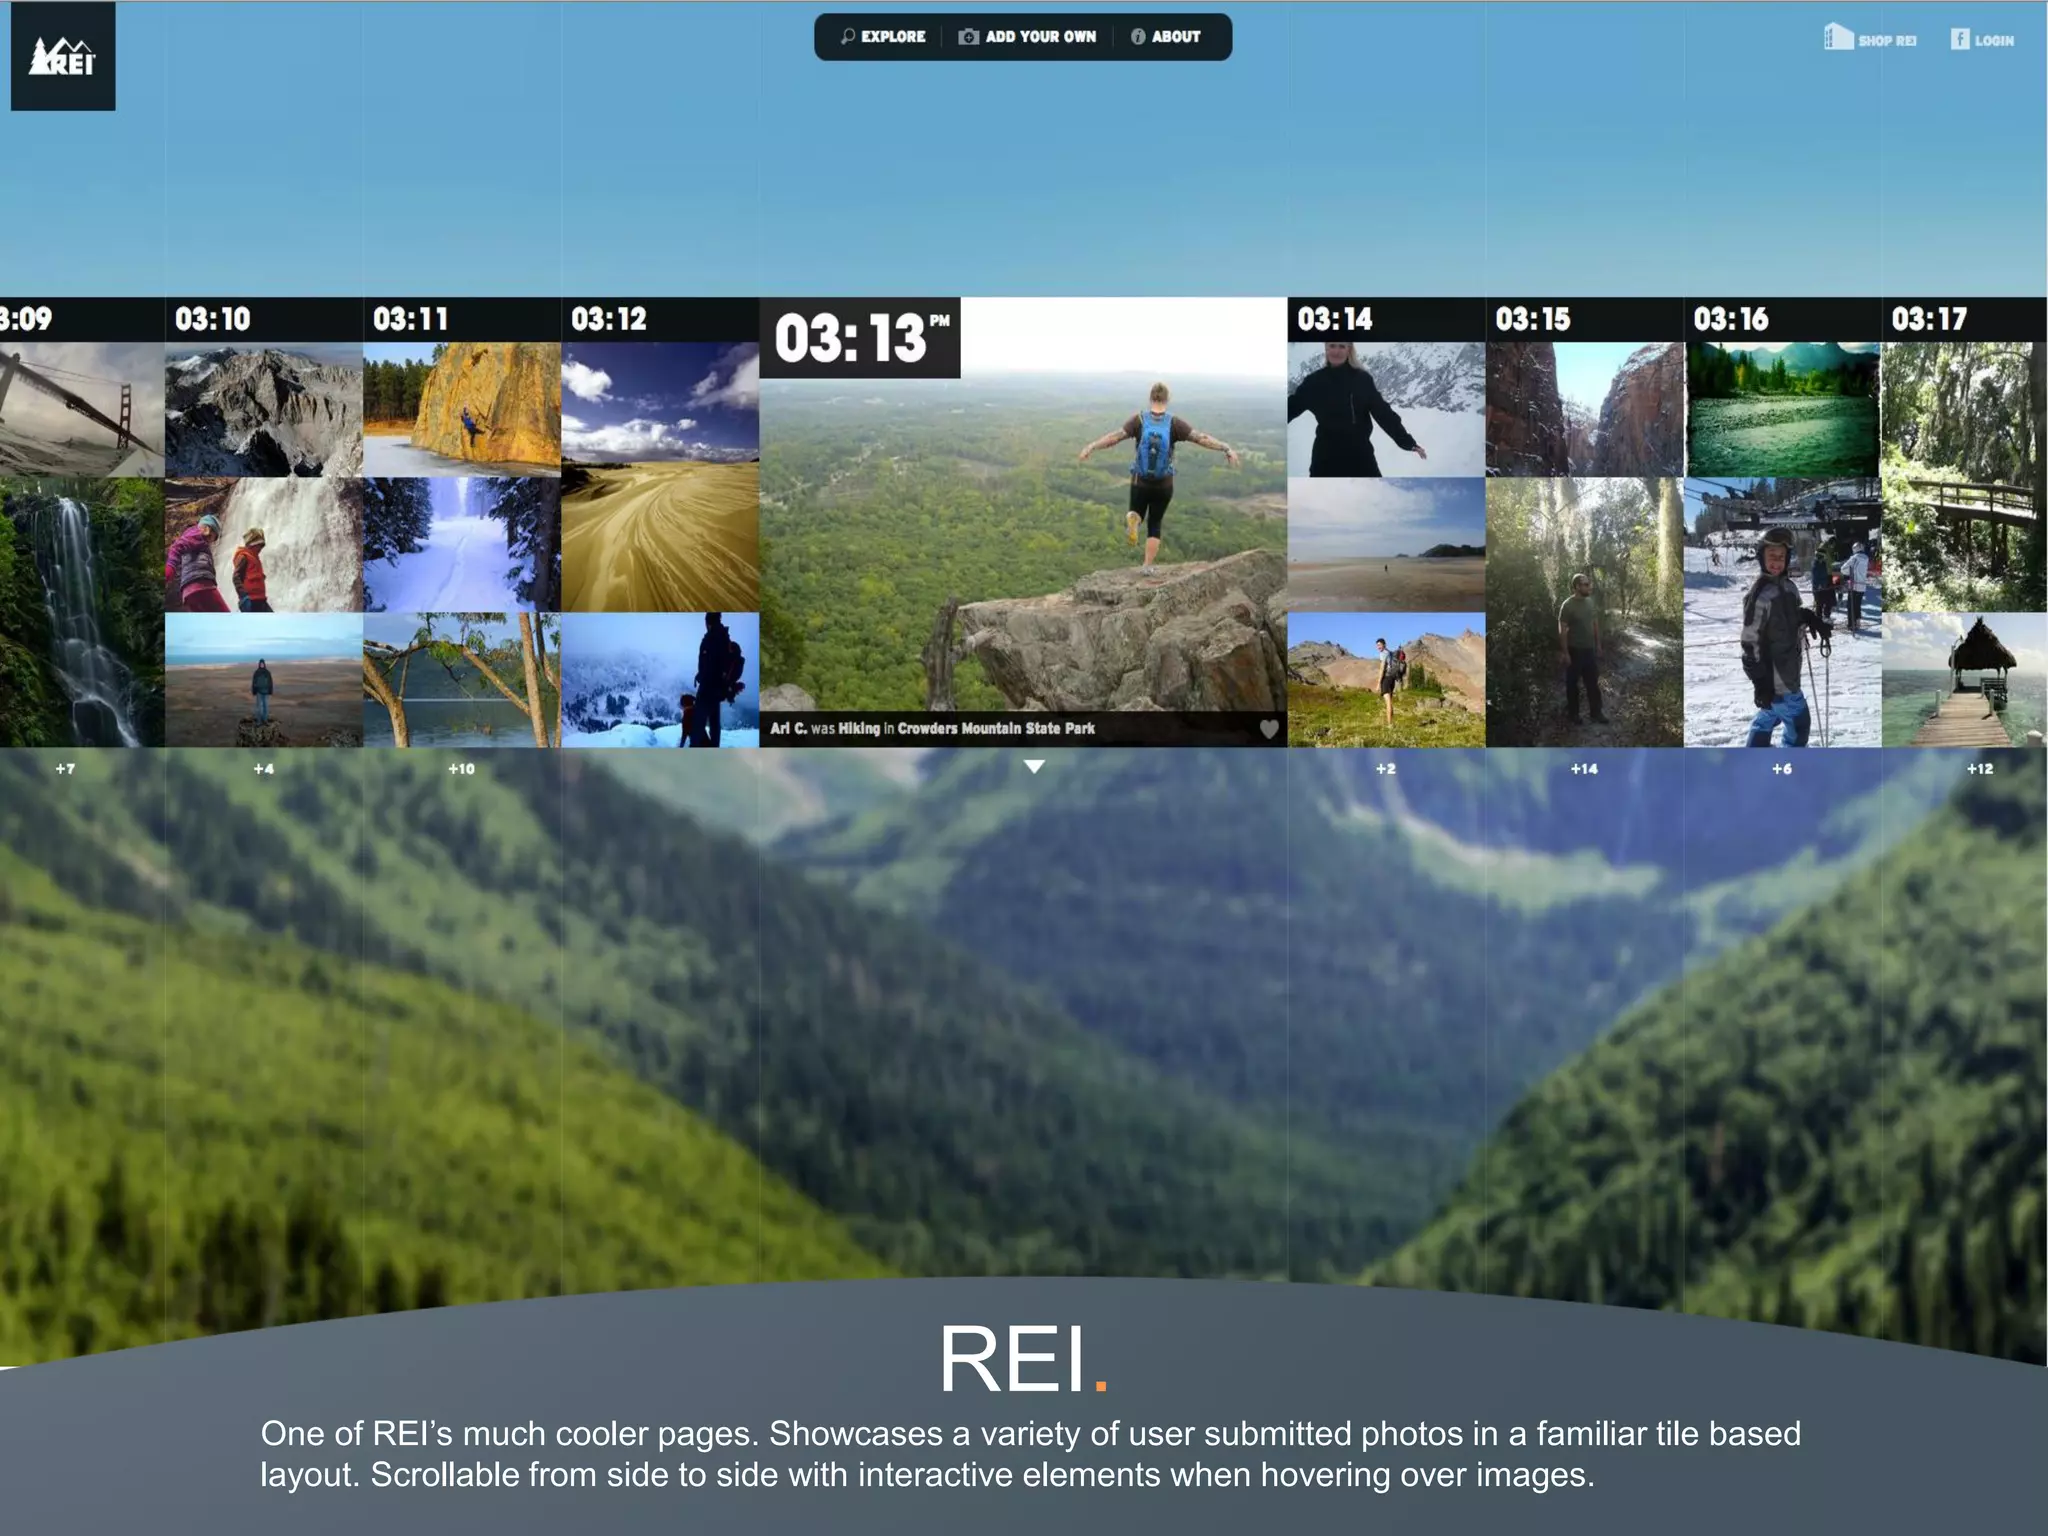Image resolution: width=2048 pixels, height=1536 pixels.
Task: Open the red canyon walls photo
Action: pyautogui.click(x=1585, y=410)
